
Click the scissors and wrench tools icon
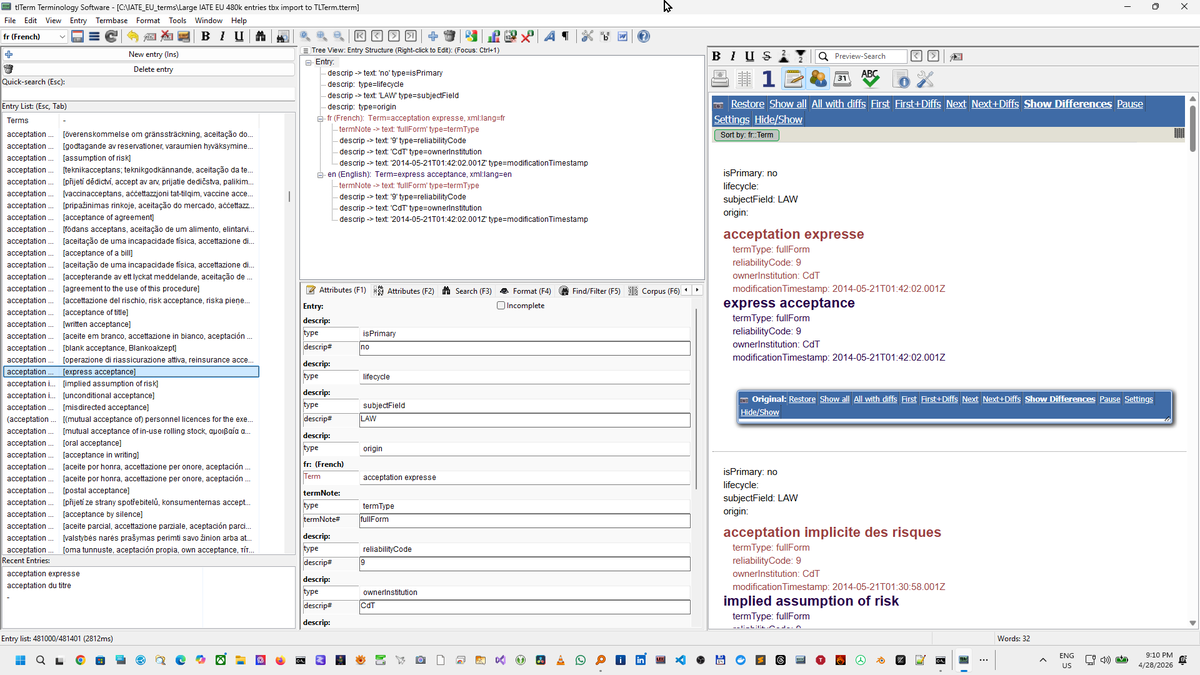point(588,37)
